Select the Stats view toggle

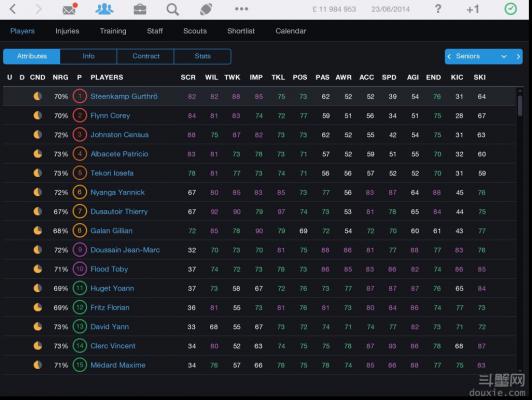point(203,56)
